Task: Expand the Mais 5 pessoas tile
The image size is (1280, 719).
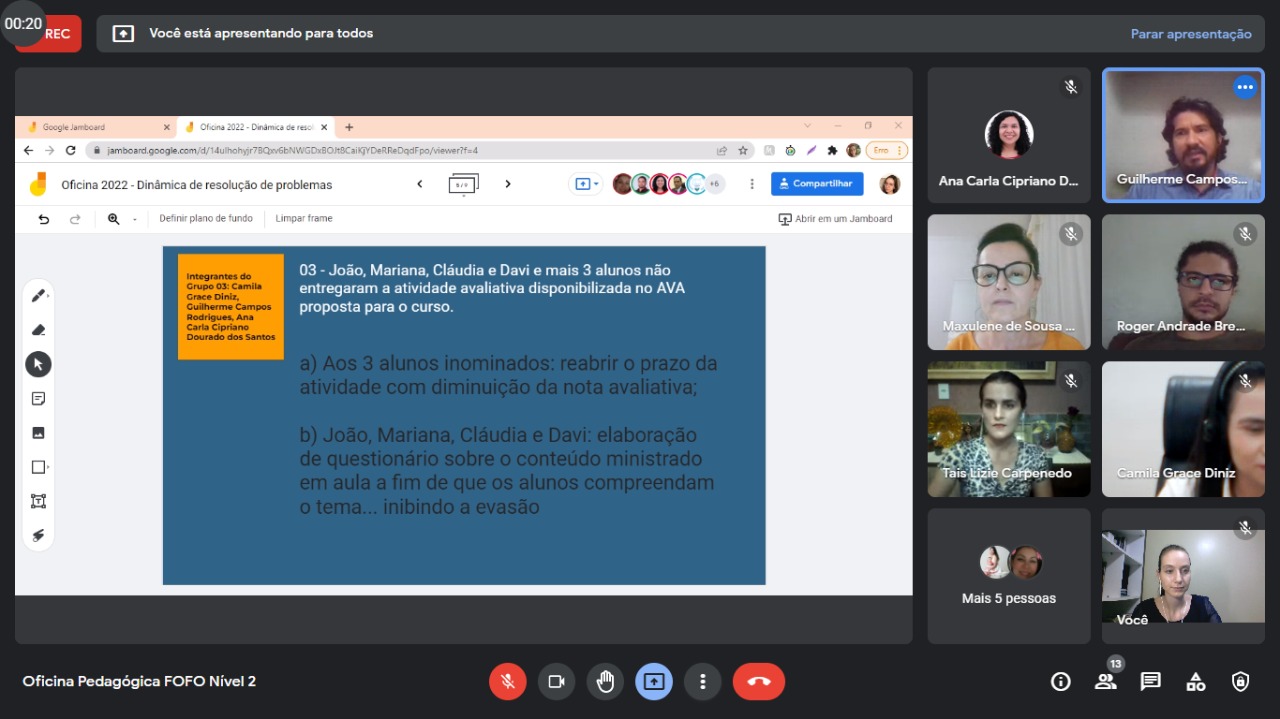Action: [1008, 576]
